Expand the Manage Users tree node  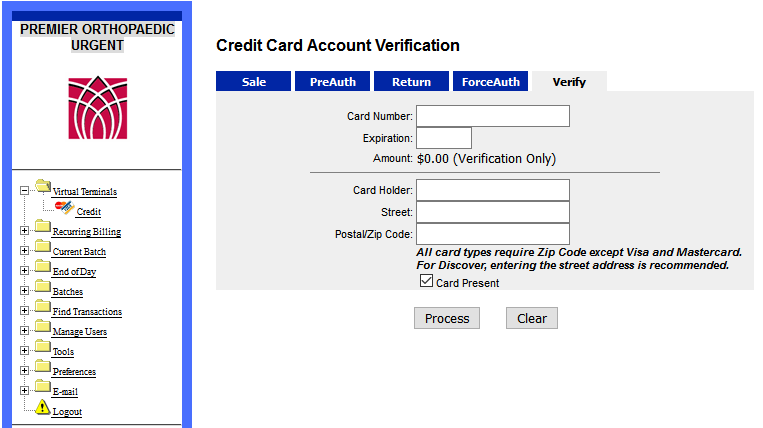24,330
